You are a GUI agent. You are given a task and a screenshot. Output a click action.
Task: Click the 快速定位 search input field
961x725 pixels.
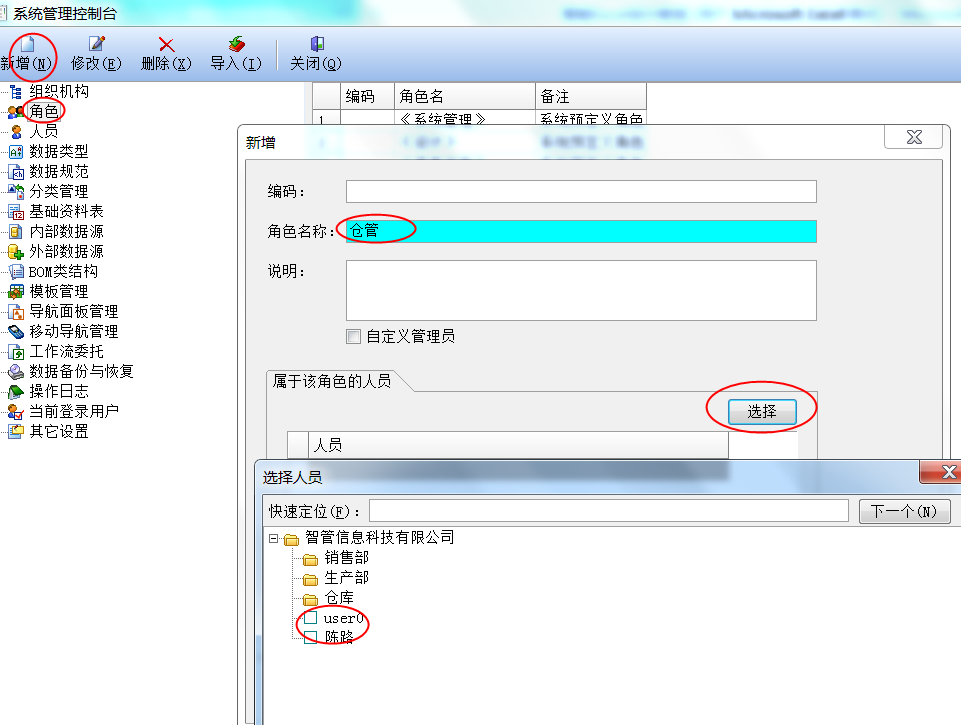click(609, 511)
